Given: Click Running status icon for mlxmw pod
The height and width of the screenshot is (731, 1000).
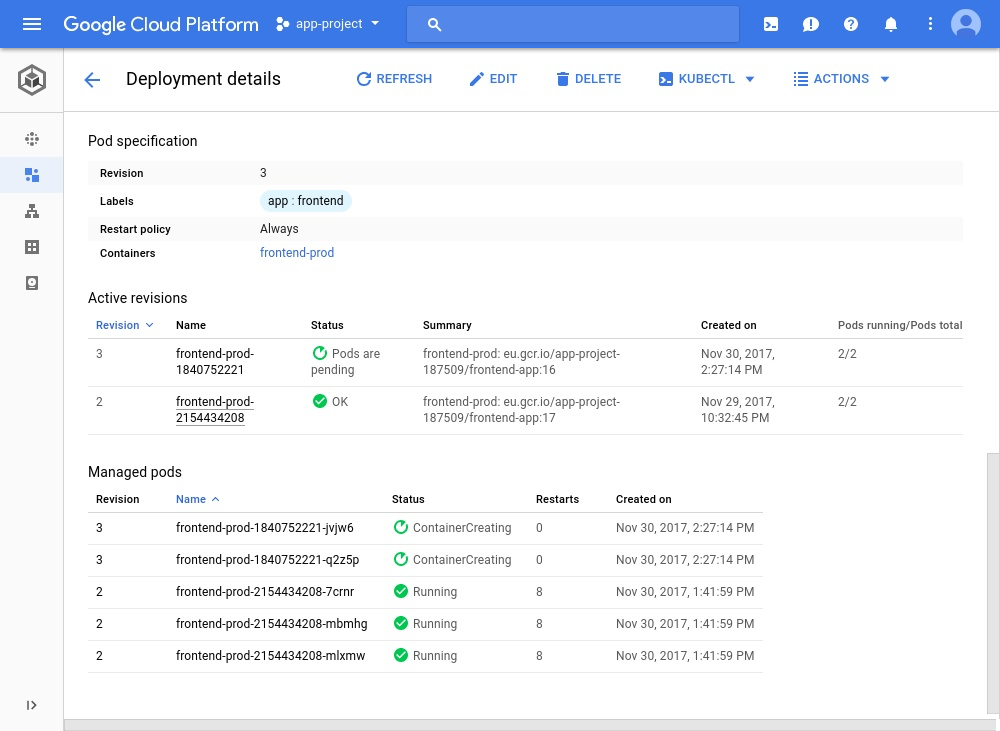Looking at the screenshot, I should [401, 655].
